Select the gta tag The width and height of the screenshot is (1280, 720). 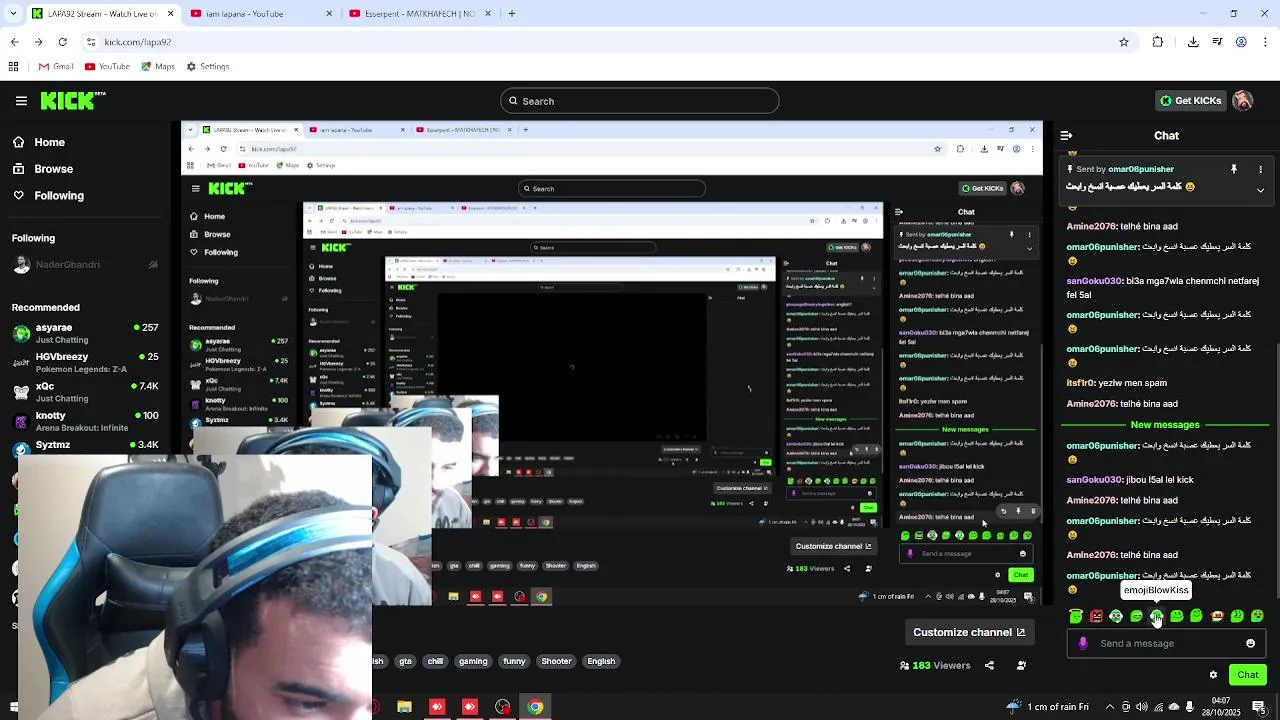pos(405,661)
